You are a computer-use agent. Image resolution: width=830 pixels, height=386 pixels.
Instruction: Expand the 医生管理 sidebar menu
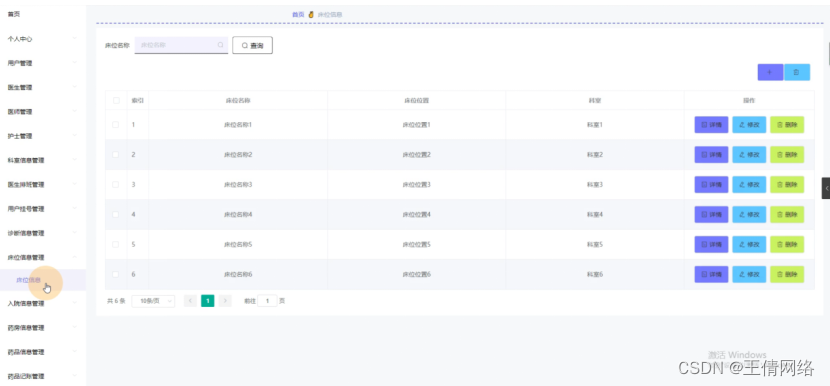[42, 87]
